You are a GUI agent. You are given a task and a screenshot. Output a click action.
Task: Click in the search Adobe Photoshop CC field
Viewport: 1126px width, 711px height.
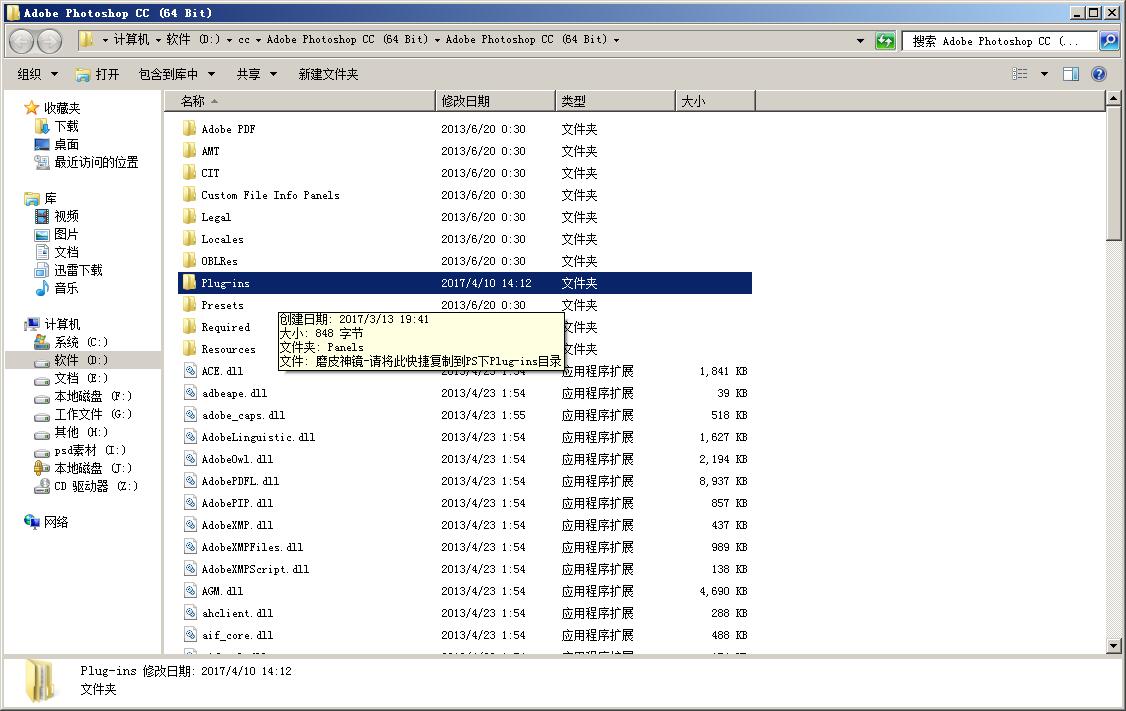1000,41
